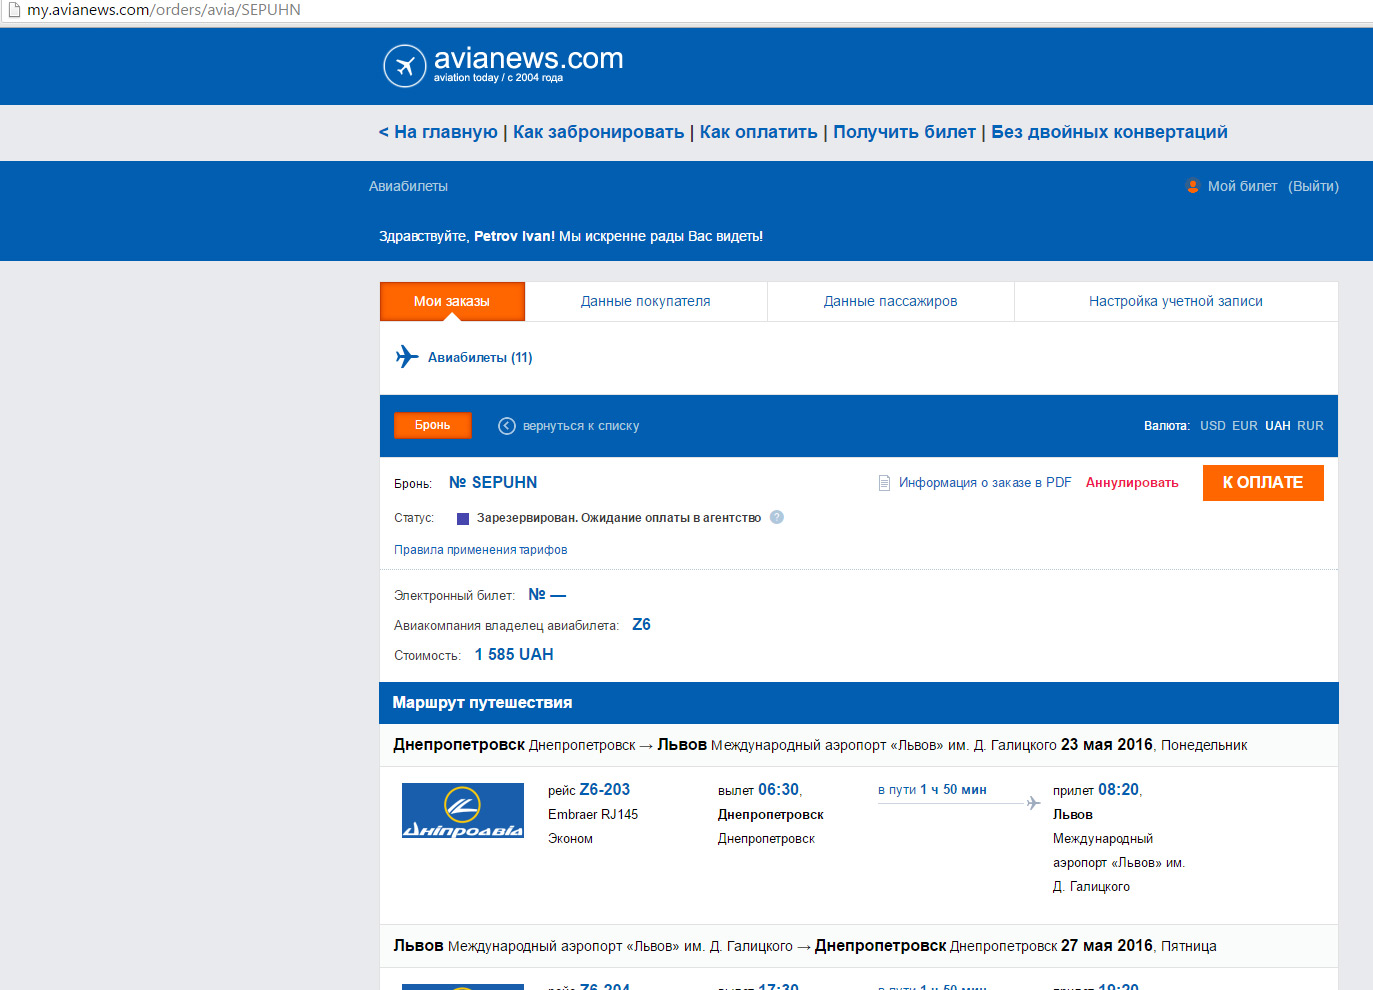Viewport: 1373px width, 990px height.
Task: Select USD currency
Action: pyautogui.click(x=1213, y=426)
